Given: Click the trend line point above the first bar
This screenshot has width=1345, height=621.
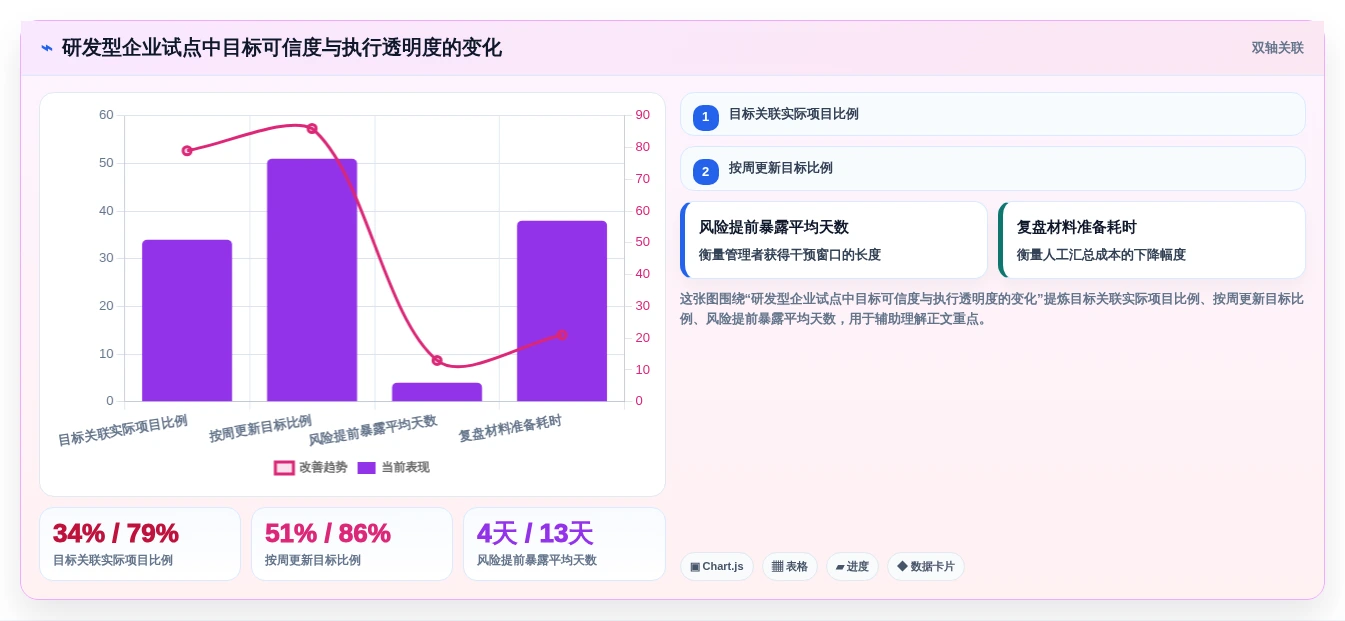Looking at the screenshot, I should click(187, 151).
